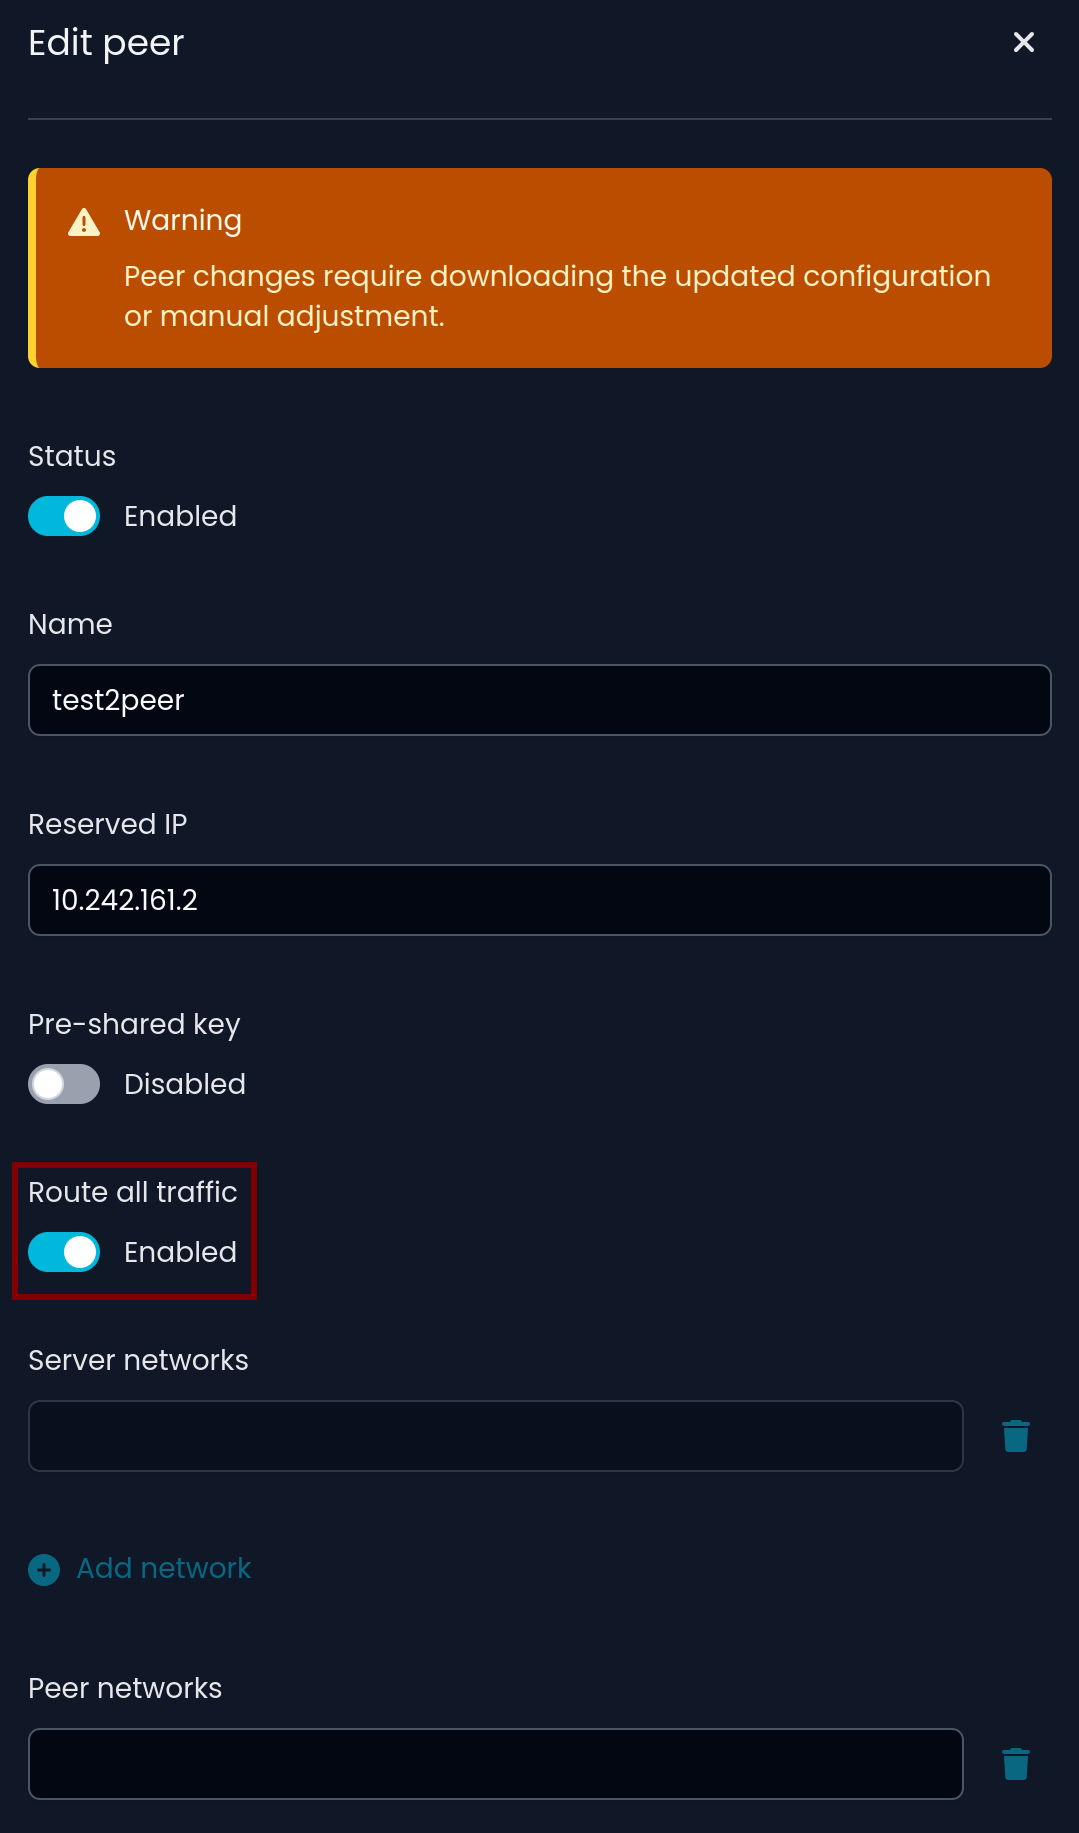Click the empty Peer networks input
The image size is (1079, 1833).
(x=495, y=1764)
